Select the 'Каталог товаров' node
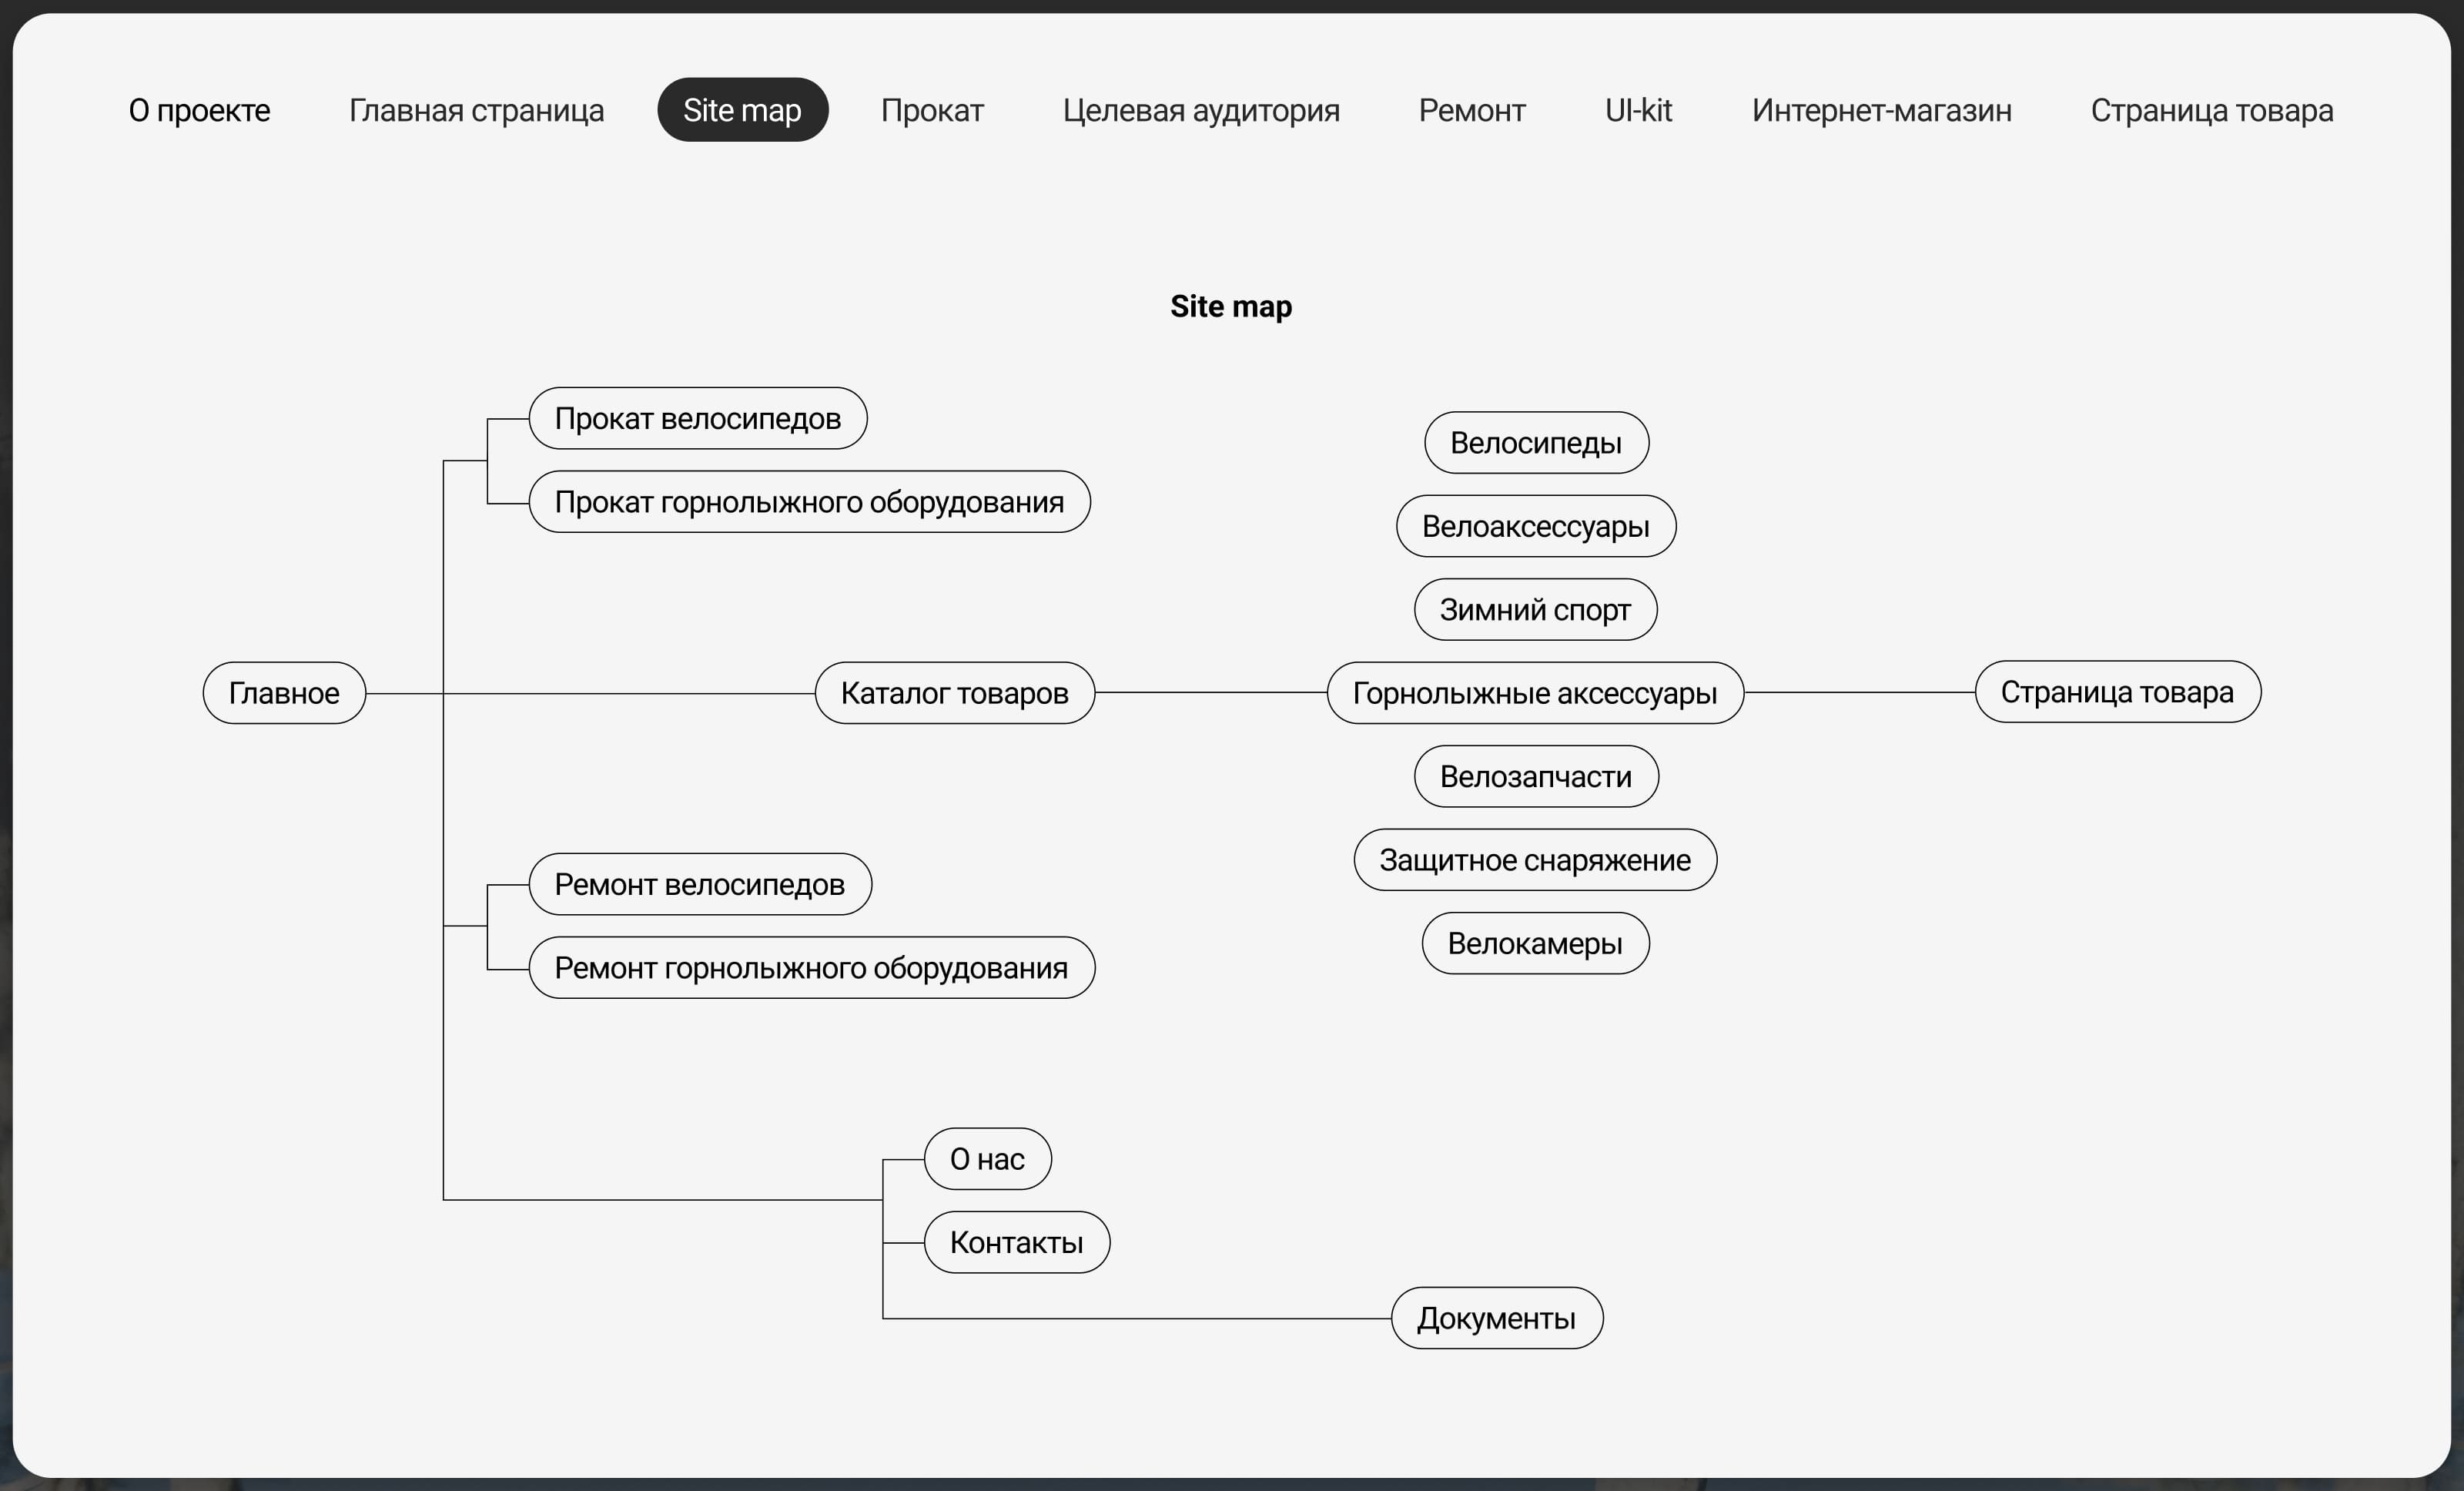The height and width of the screenshot is (1491, 2464). [955, 693]
